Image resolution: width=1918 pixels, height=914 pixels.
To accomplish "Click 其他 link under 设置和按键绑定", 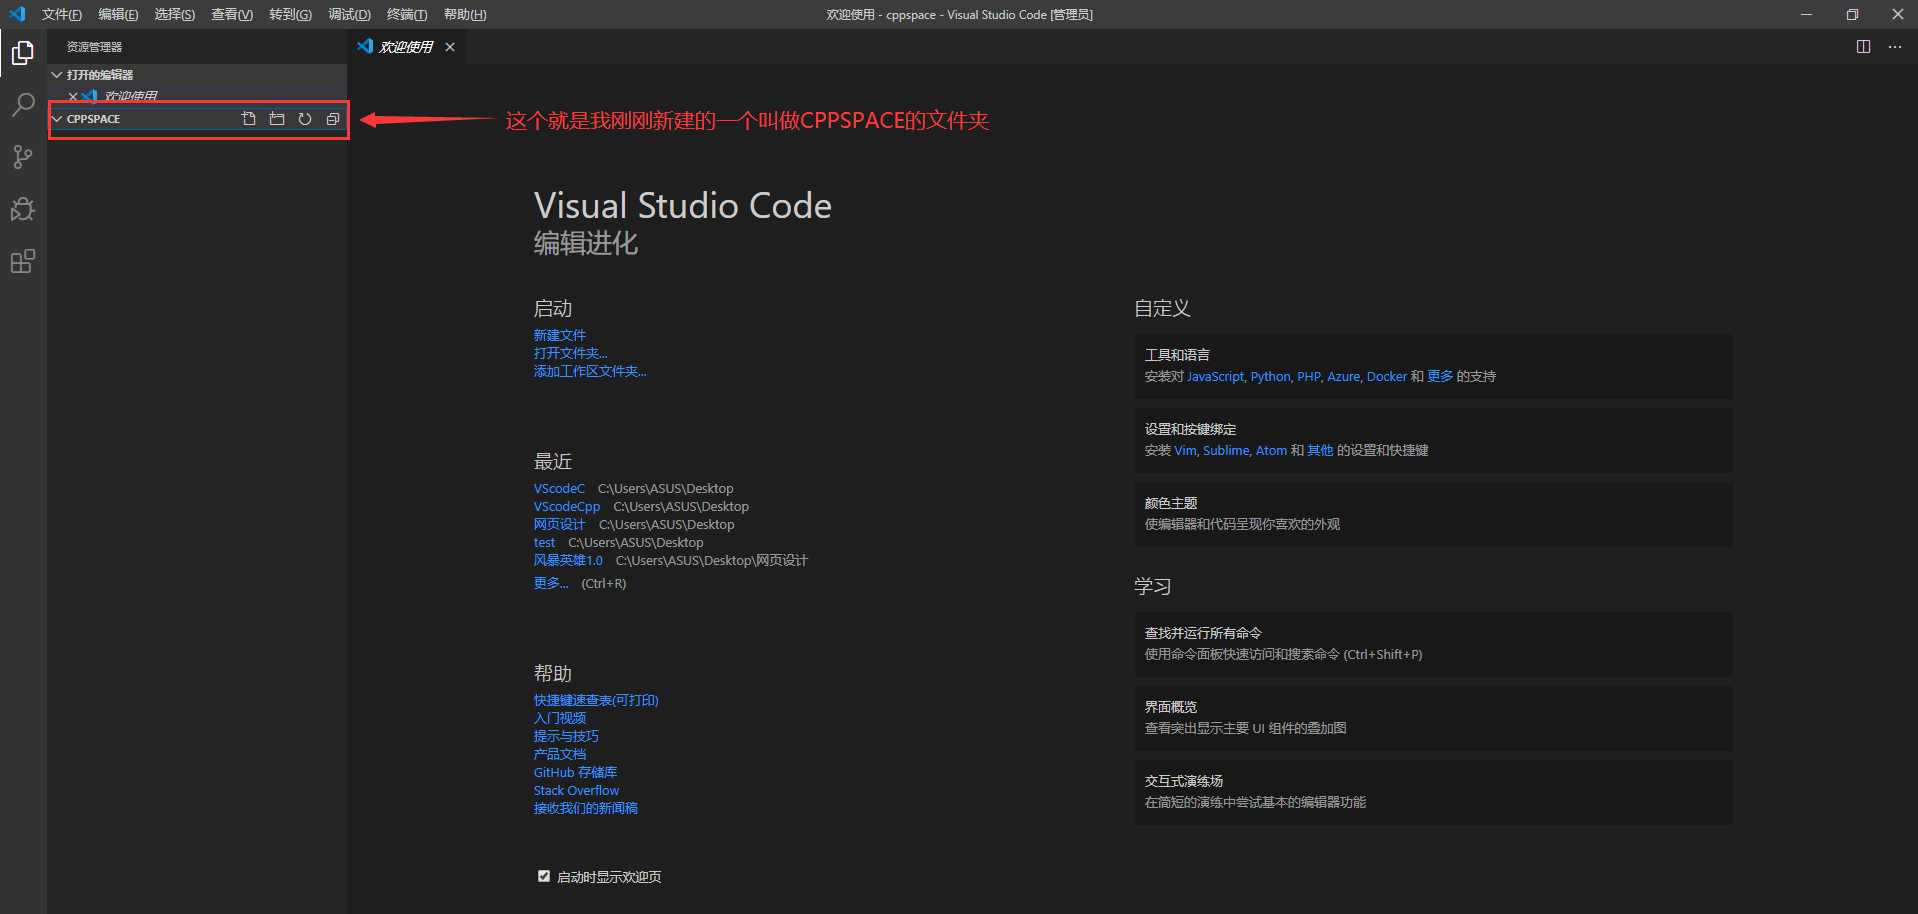I will [x=1320, y=450].
